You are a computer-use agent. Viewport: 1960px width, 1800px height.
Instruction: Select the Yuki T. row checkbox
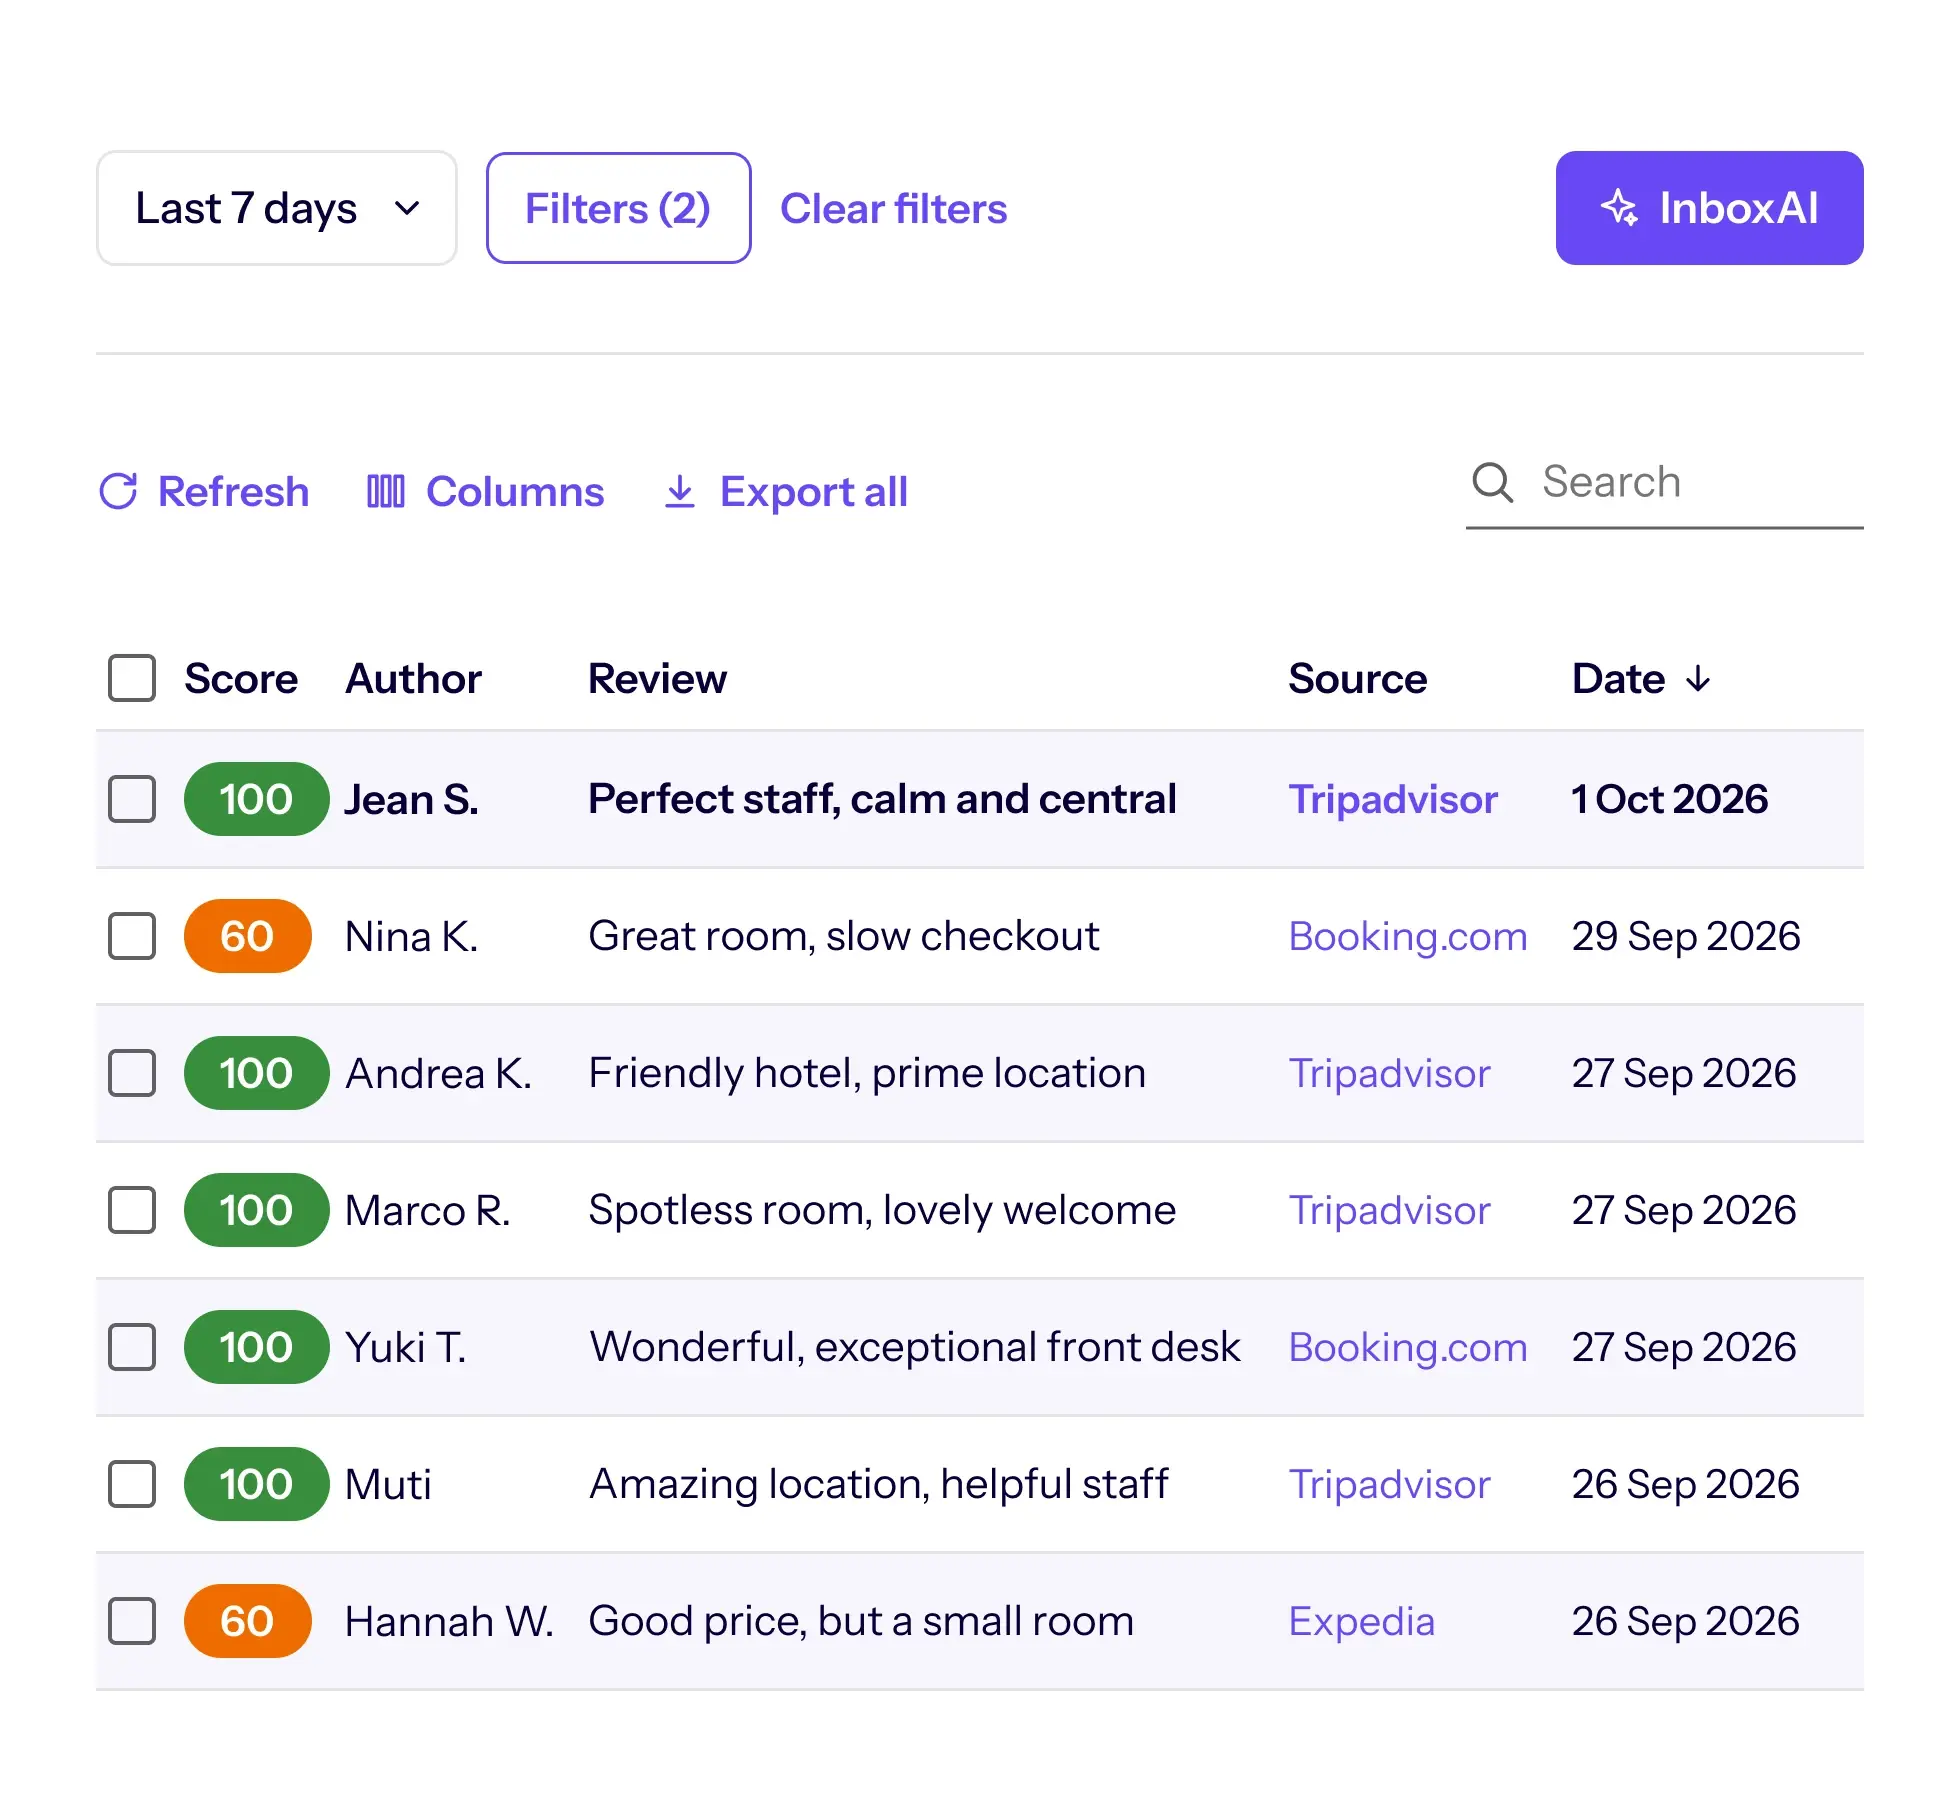[x=132, y=1347]
